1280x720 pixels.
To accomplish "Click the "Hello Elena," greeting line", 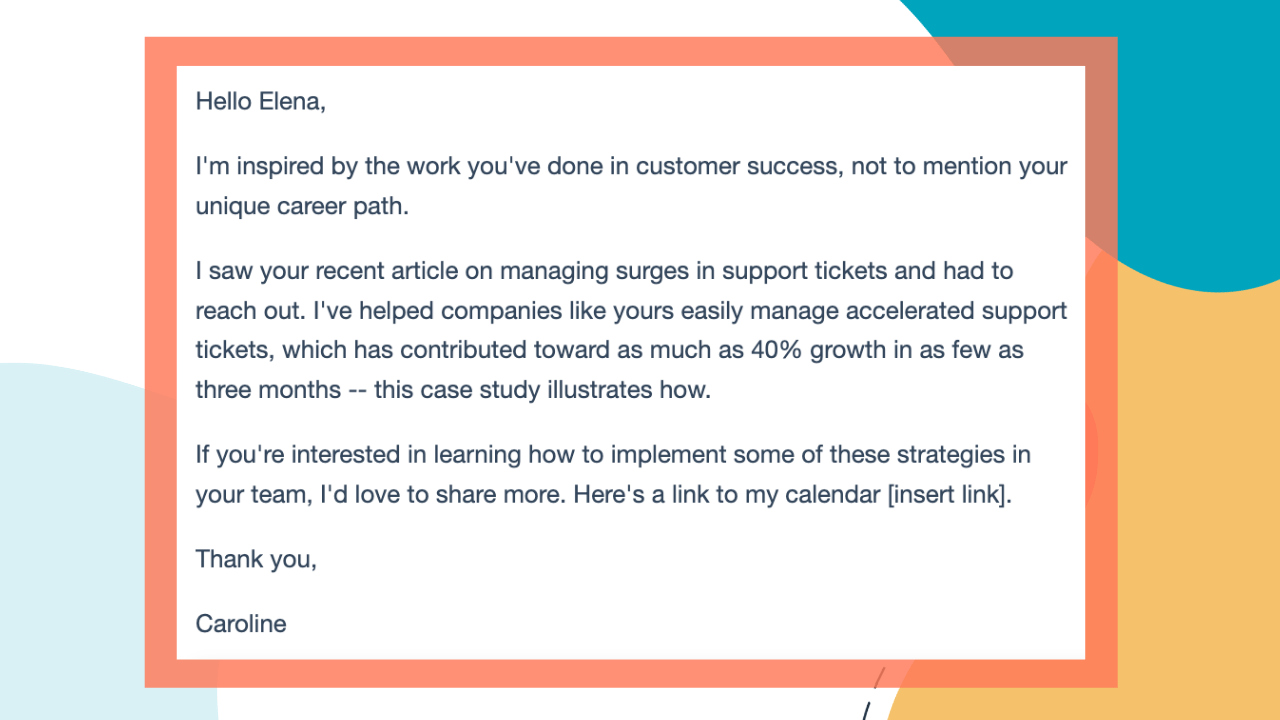I will [260, 101].
